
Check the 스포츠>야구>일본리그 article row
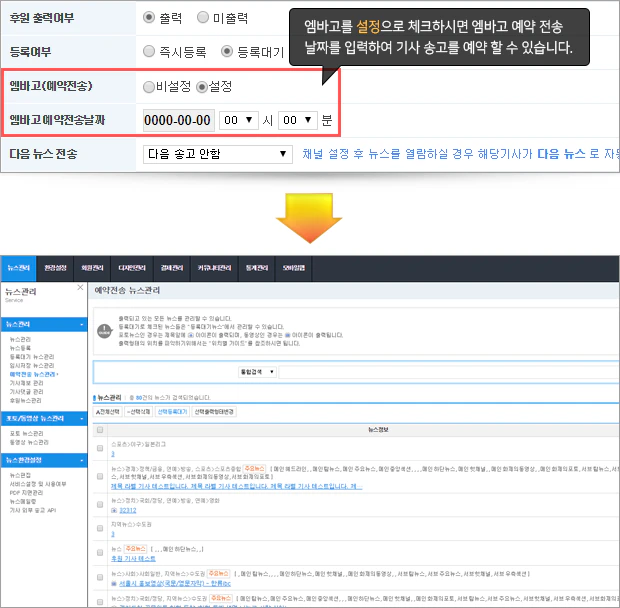click(x=100, y=448)
